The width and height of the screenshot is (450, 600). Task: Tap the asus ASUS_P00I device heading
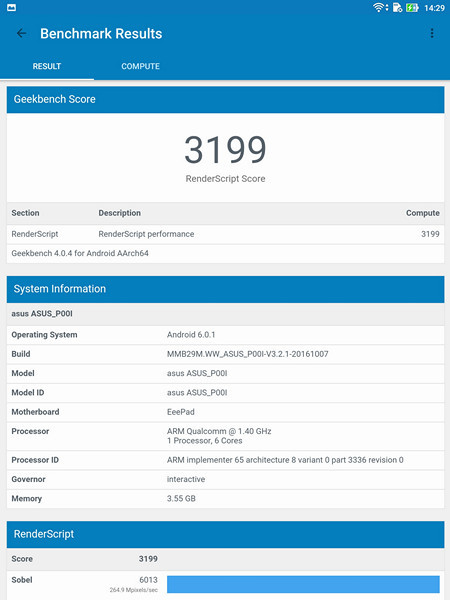42,314
